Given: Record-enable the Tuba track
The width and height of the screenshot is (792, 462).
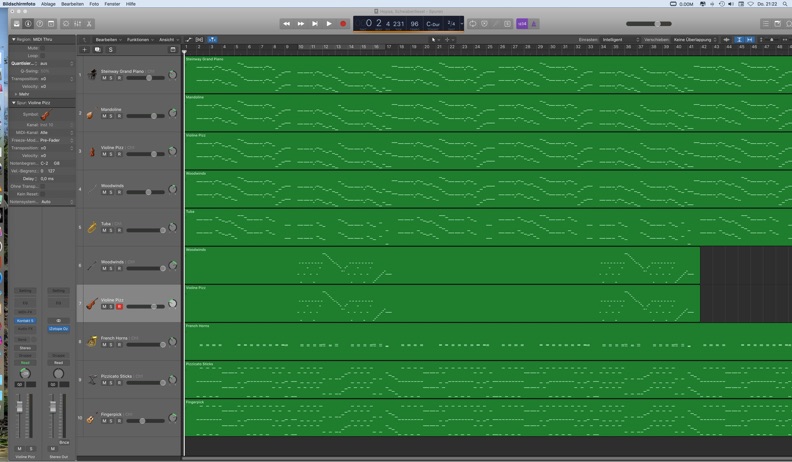Looking at the screenshot, I should pyautogui.click(x=119, y=230).
